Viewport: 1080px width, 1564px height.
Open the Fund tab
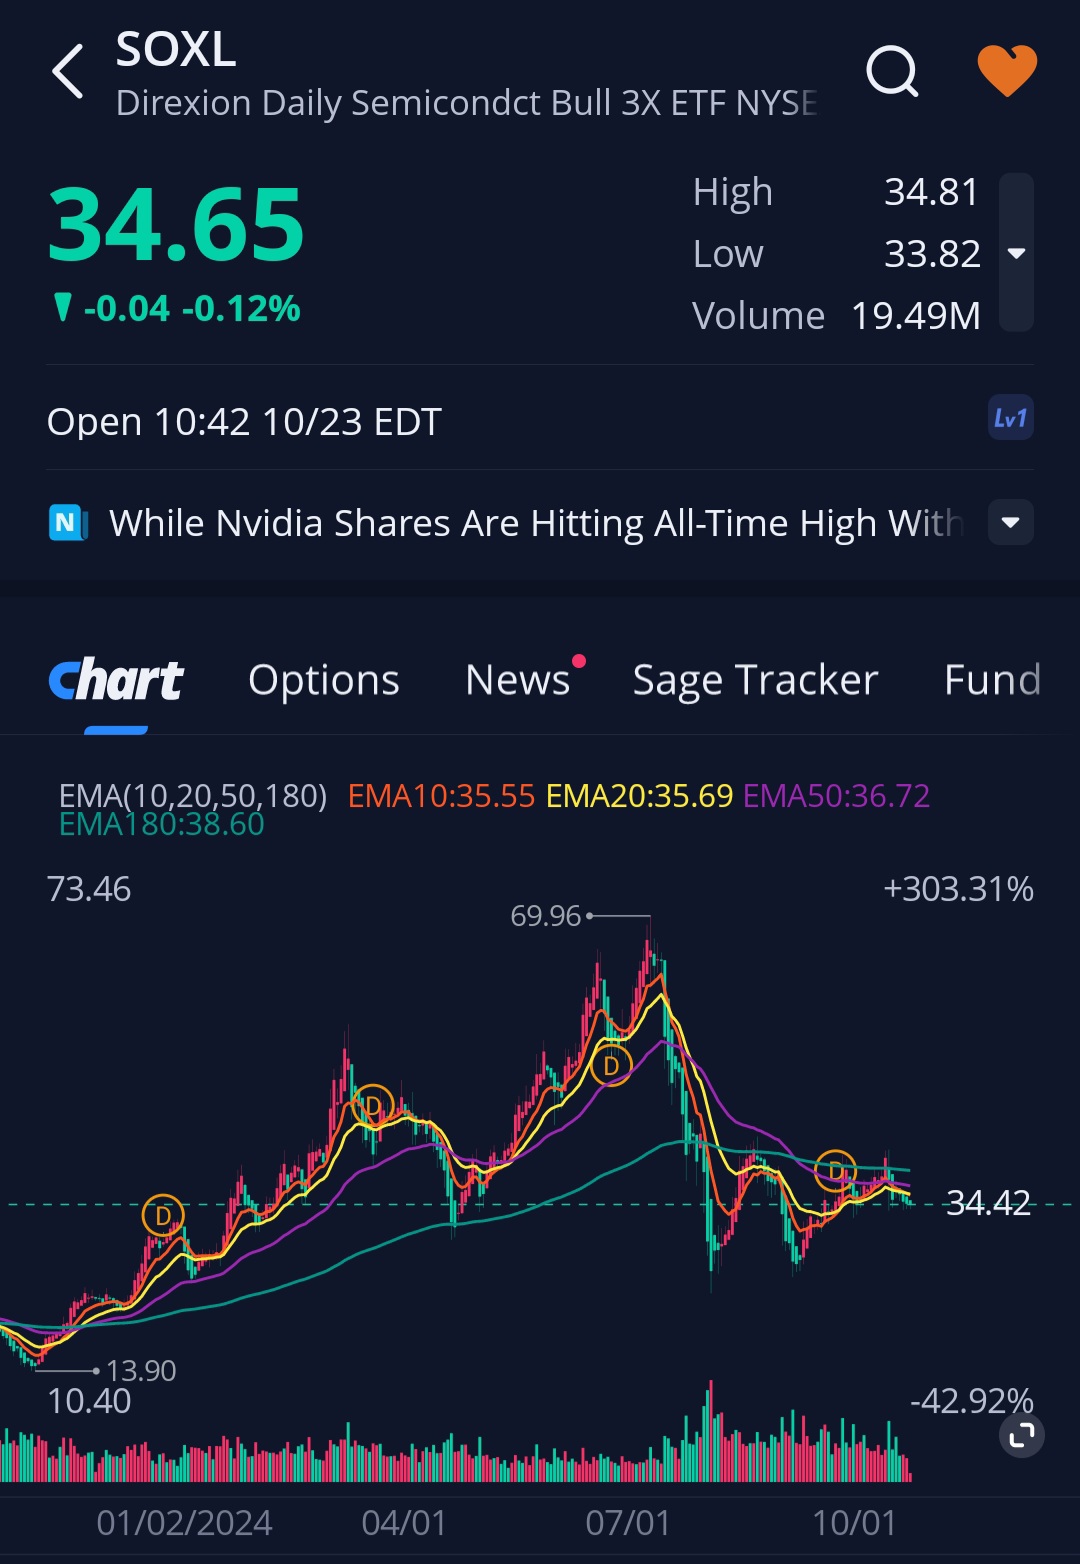[992, 681]
